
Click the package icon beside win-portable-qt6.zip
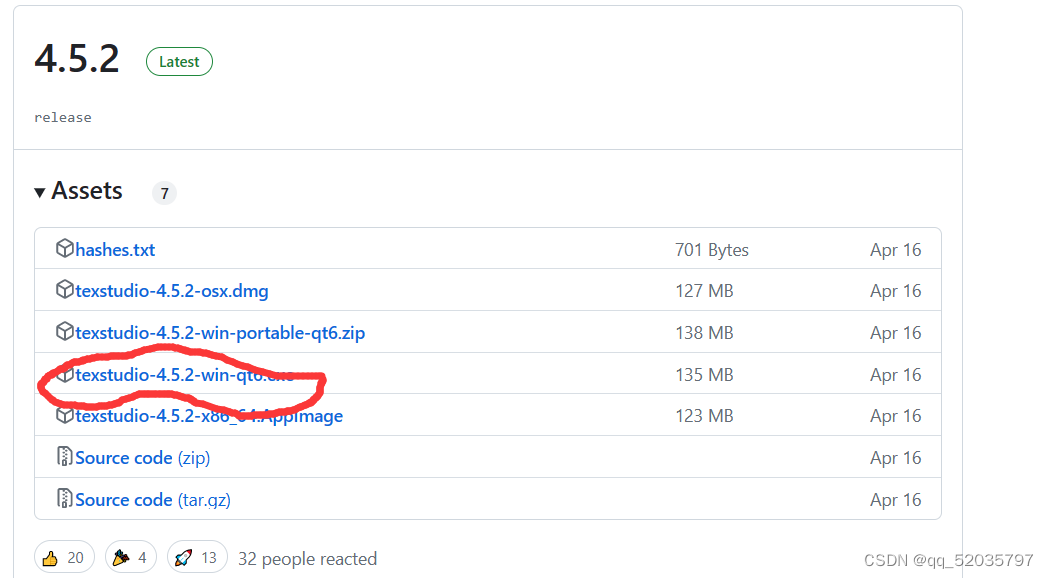(64, 331)
